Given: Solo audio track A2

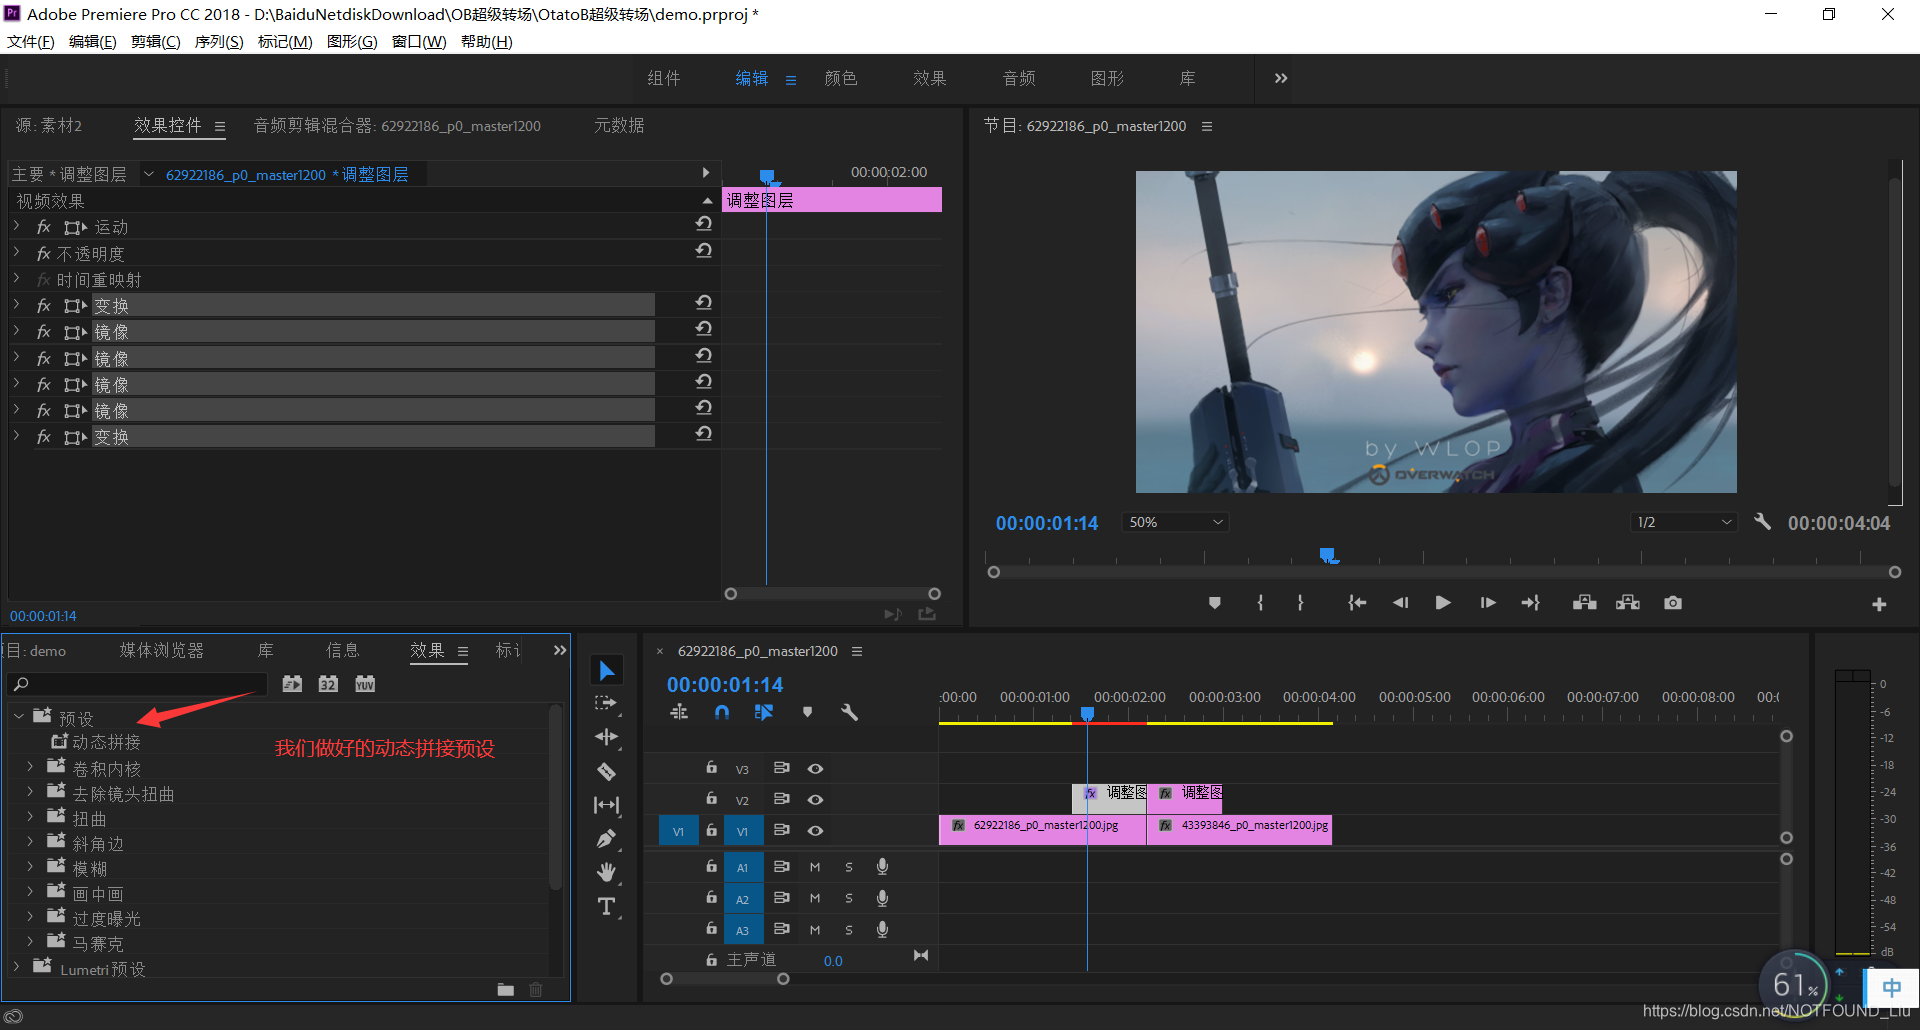Looking at the screenshot, I should tap(849, 899).
